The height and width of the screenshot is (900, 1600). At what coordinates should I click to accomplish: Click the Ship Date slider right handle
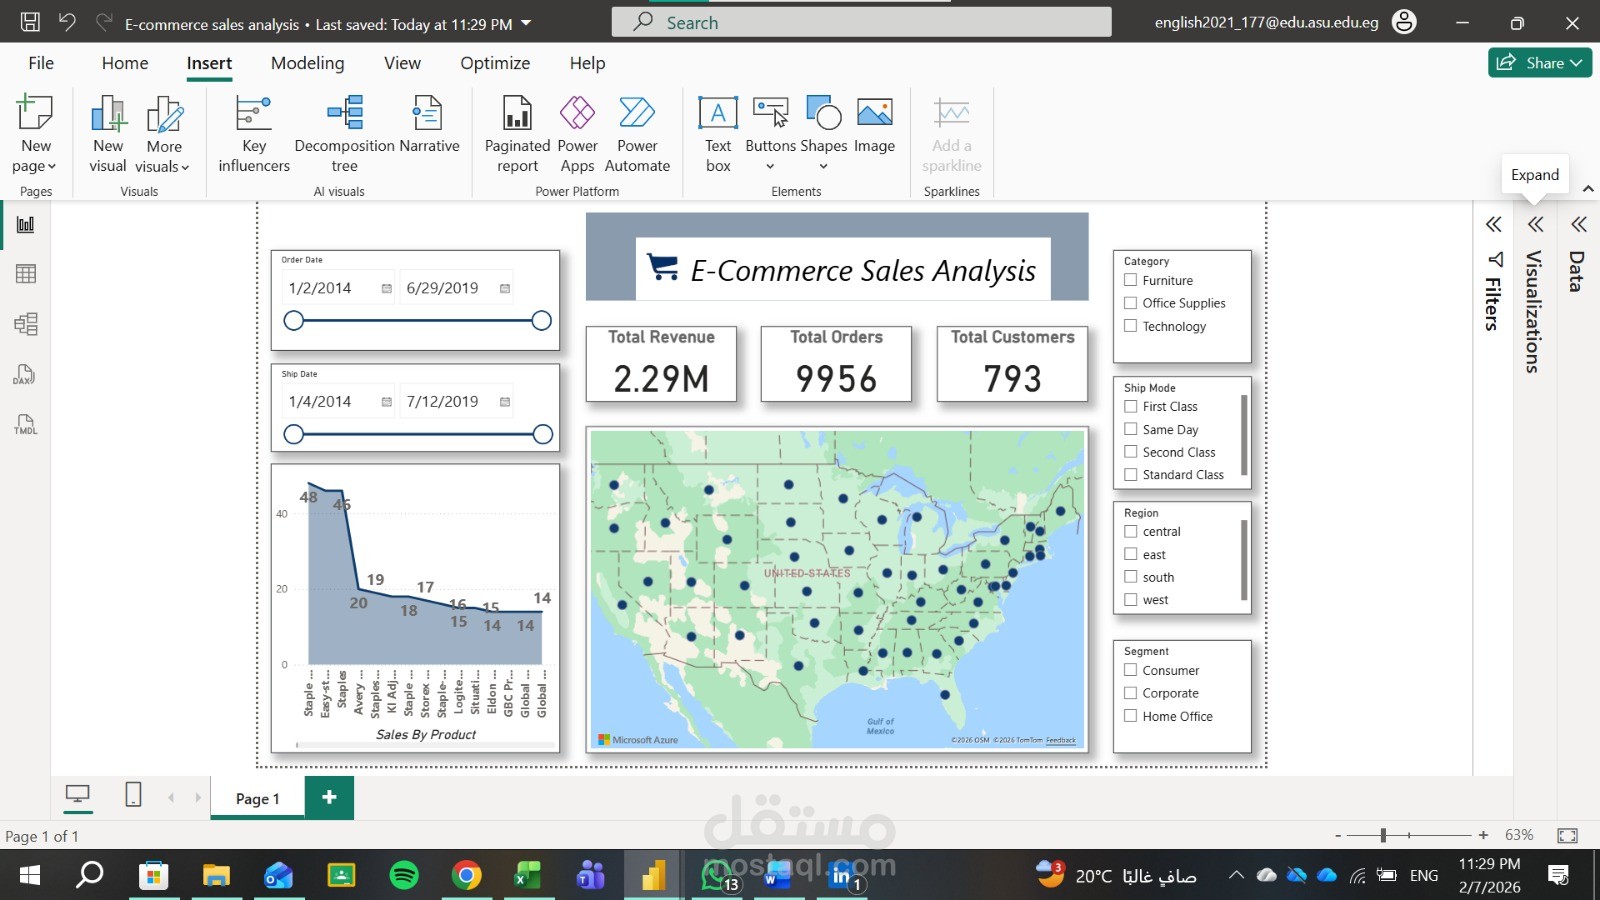(x=542, y=434)
